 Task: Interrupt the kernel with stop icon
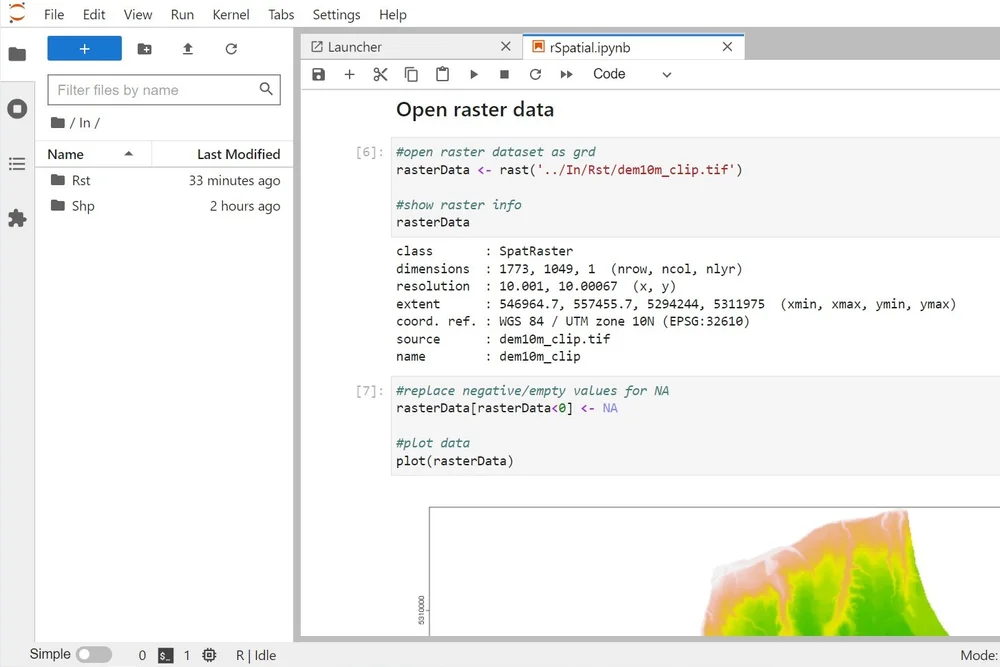click(x=504, y=74)
